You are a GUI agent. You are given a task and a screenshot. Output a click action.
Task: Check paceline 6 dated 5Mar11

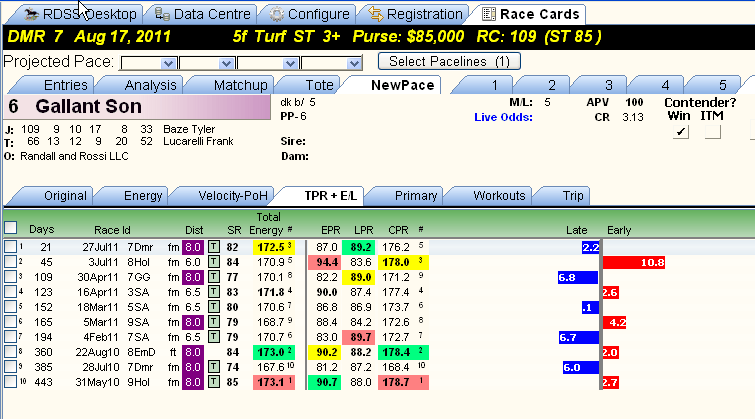[10, 322]
